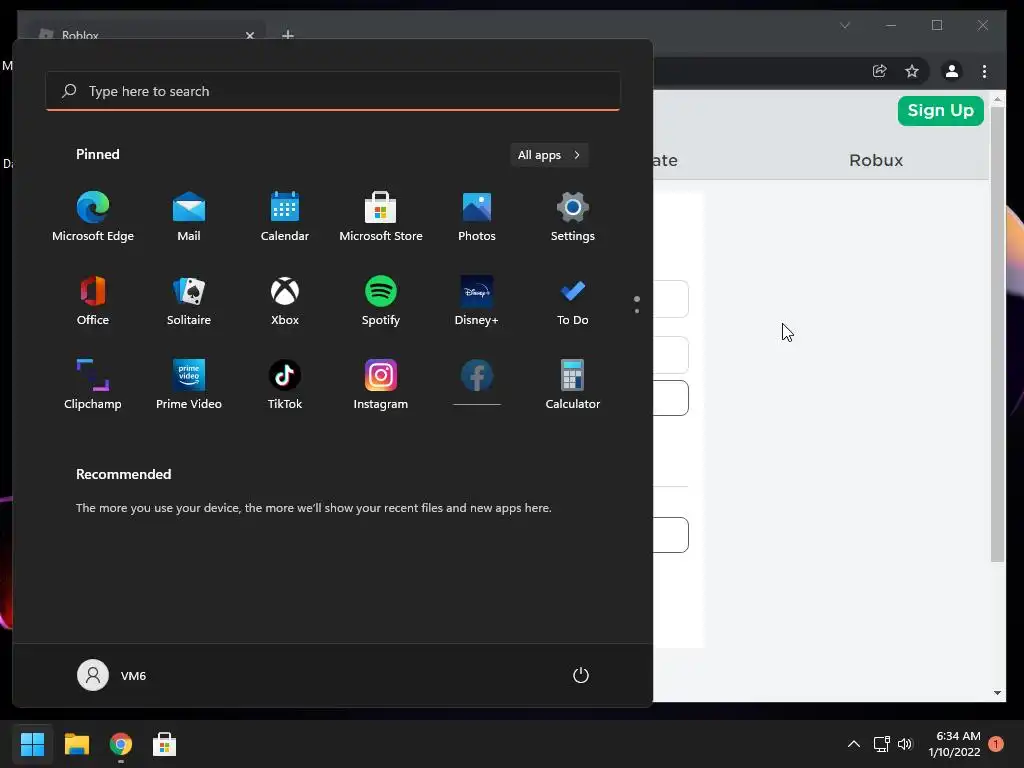The width and height of the screenshot is (1024, 768).
Task: Expand the All apps list
Action: point(549,155)
